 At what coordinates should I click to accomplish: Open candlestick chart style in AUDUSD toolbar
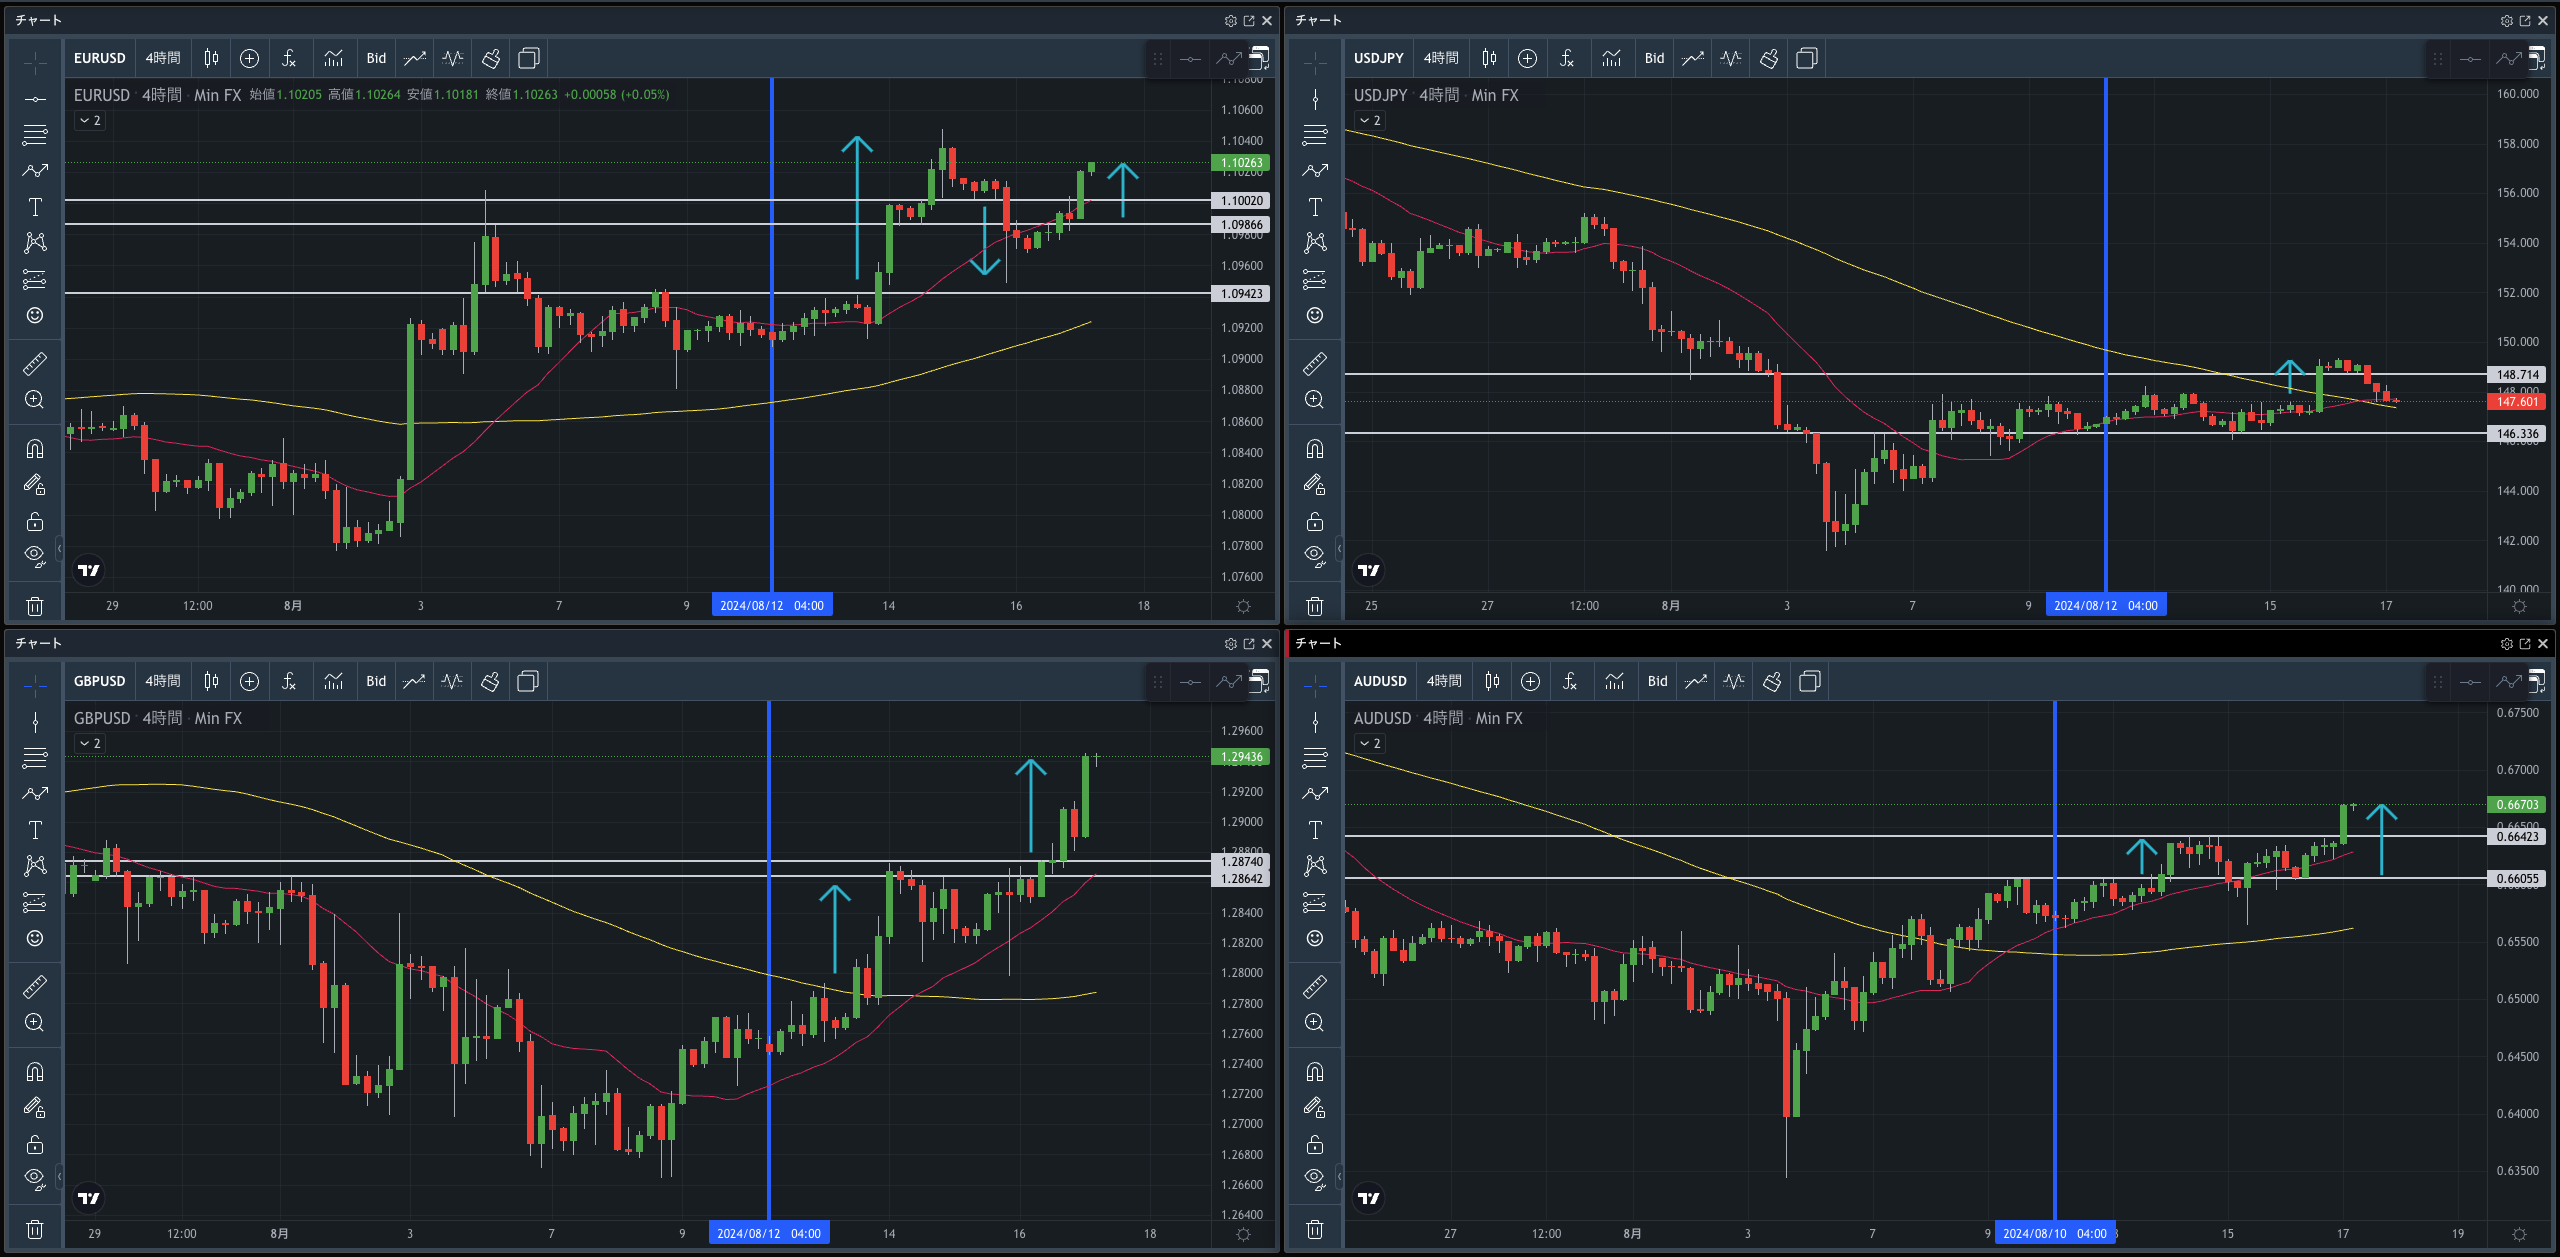pos(1492,681)
